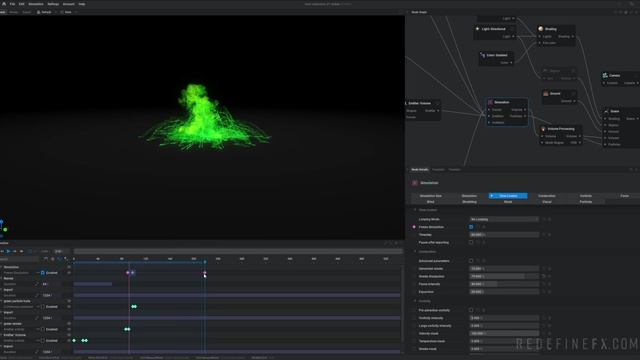This screenshot has height=360, width=640.
Task: Click the rewind-to-start timeline playback icon
Action: click(2, 251)
